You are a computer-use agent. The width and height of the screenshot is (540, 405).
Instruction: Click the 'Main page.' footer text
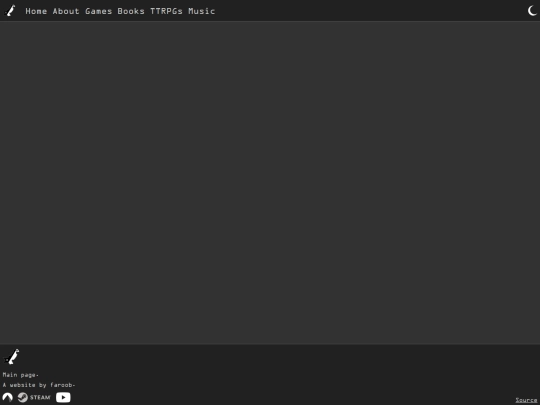pyautogui.click(x=21, y=375)
